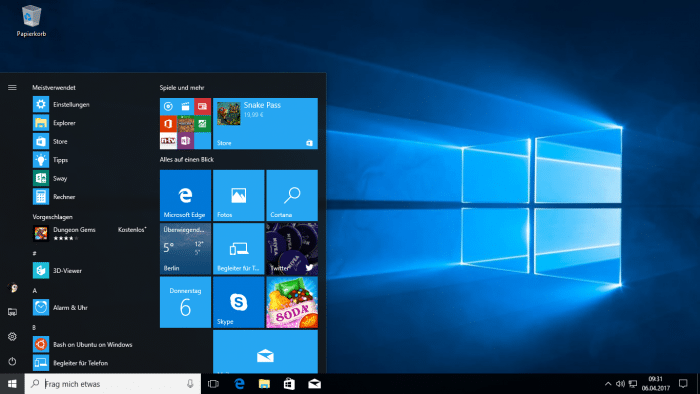Open the Twitter tile
The width and height of the screenshot is (700, 394).
pyautogui.click(x=292, y=249)
